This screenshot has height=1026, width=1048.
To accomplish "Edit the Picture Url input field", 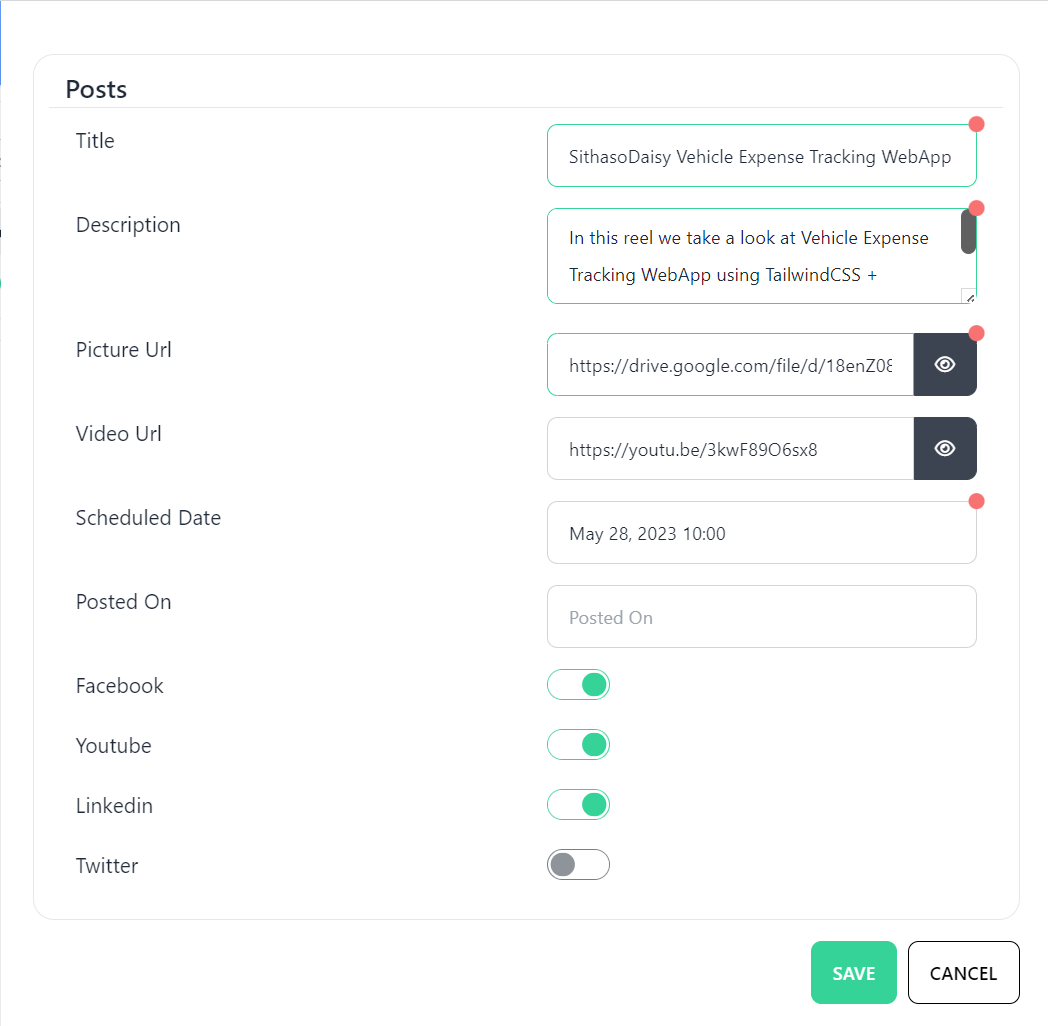I will (730, 365).
